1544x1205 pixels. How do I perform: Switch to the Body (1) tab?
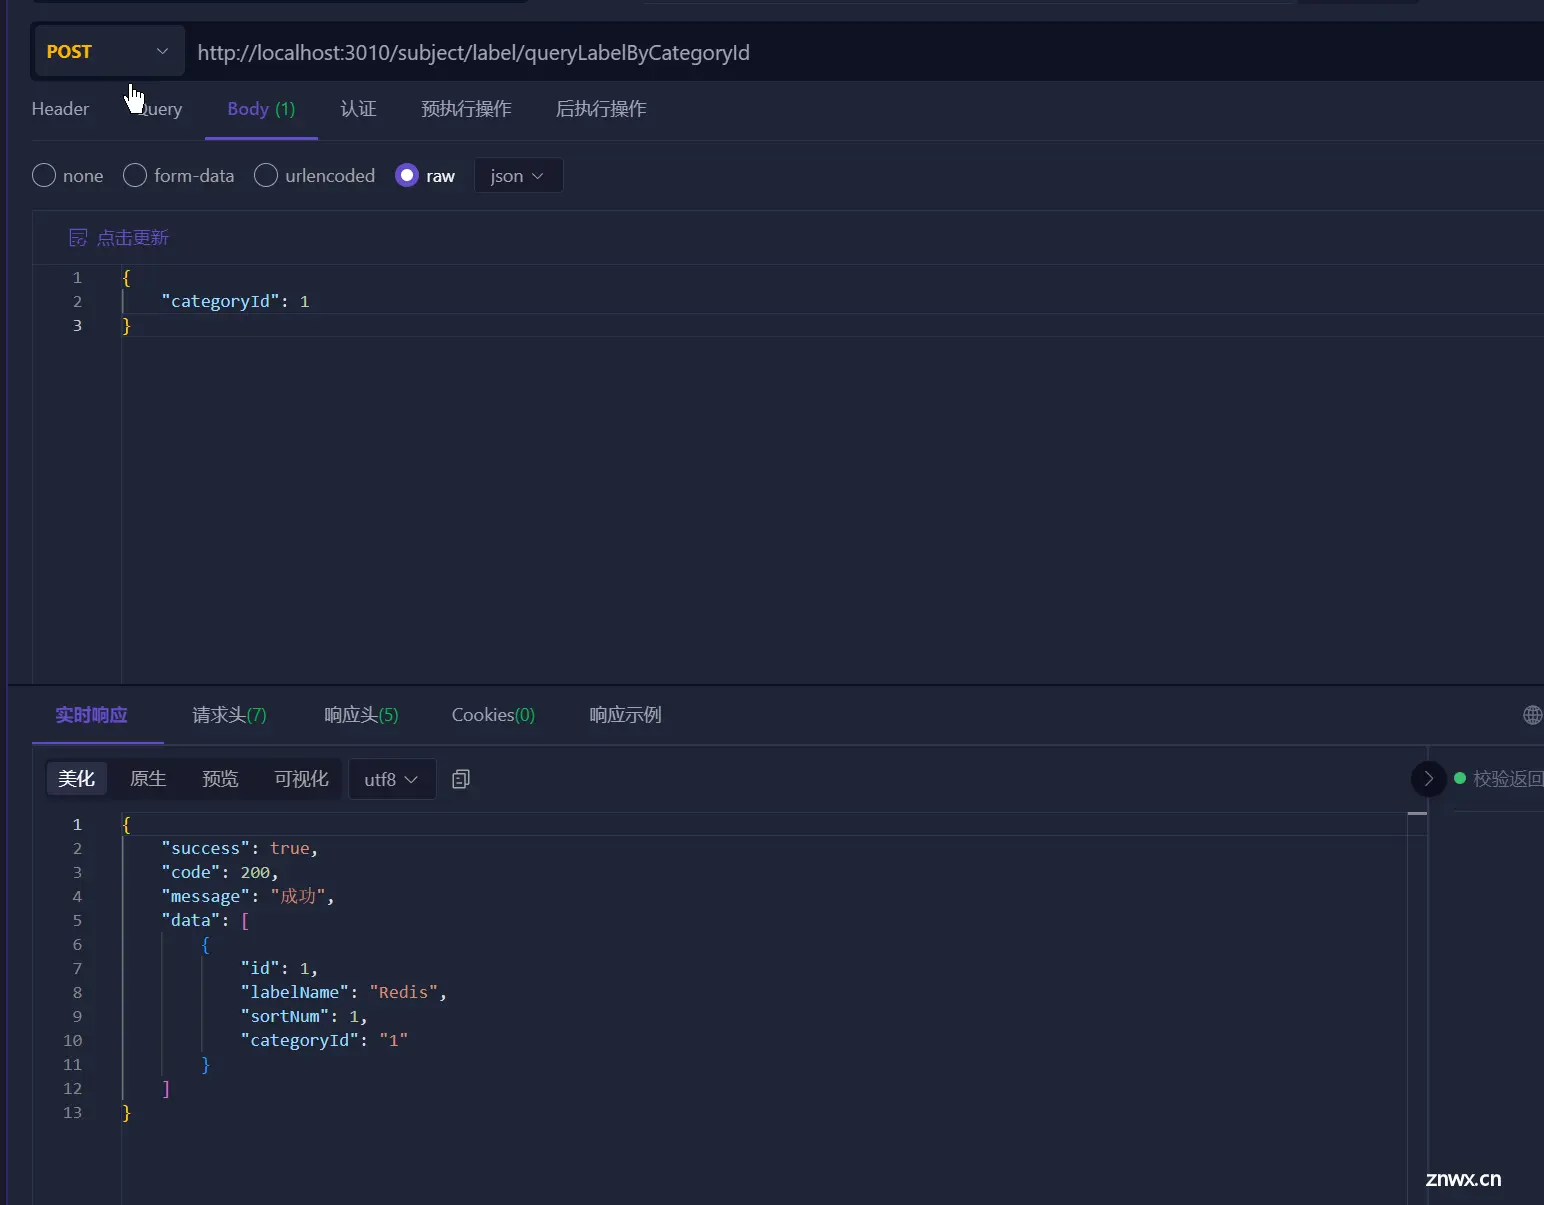(261, 109)
